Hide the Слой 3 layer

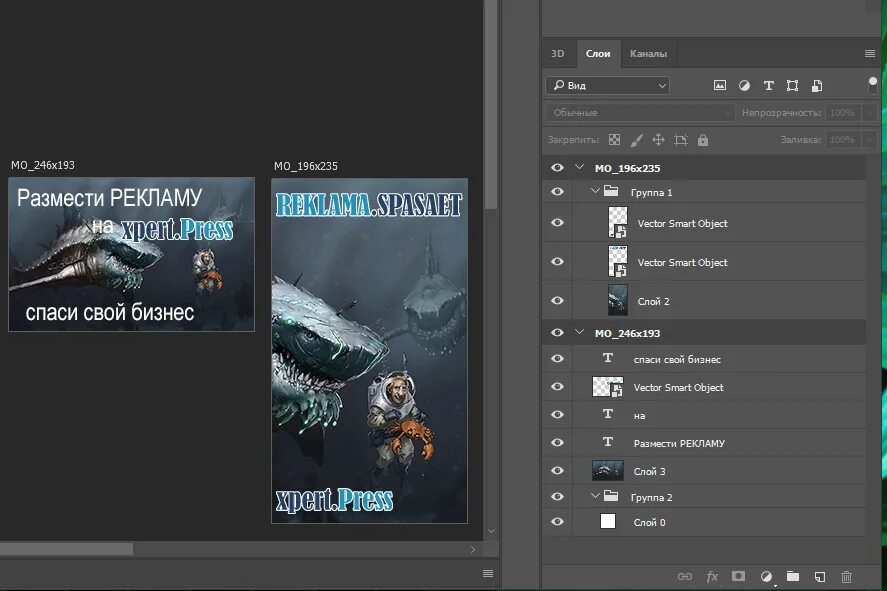(x=557, y=471)
